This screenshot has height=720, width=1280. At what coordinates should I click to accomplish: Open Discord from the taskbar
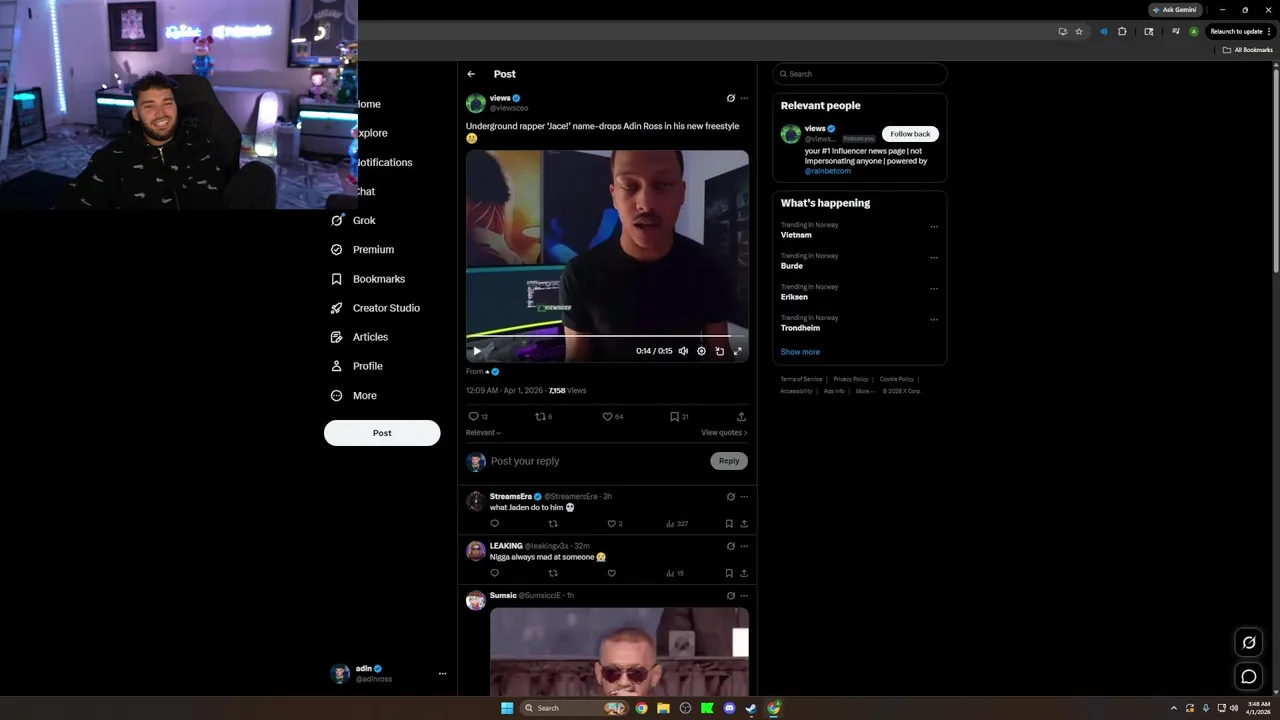tap(729, 708)
